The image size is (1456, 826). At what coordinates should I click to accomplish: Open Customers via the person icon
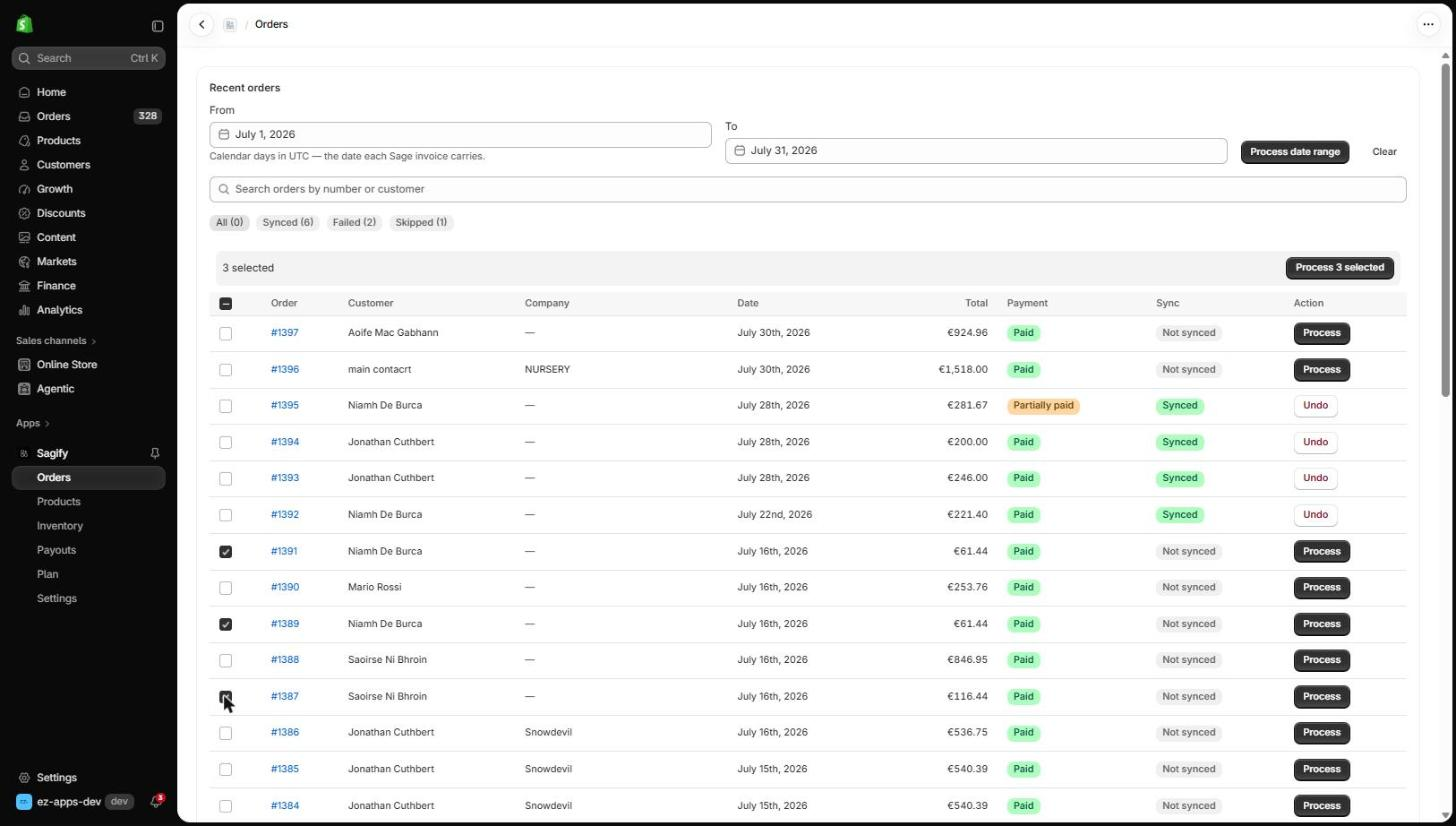[x=25, y=165]
